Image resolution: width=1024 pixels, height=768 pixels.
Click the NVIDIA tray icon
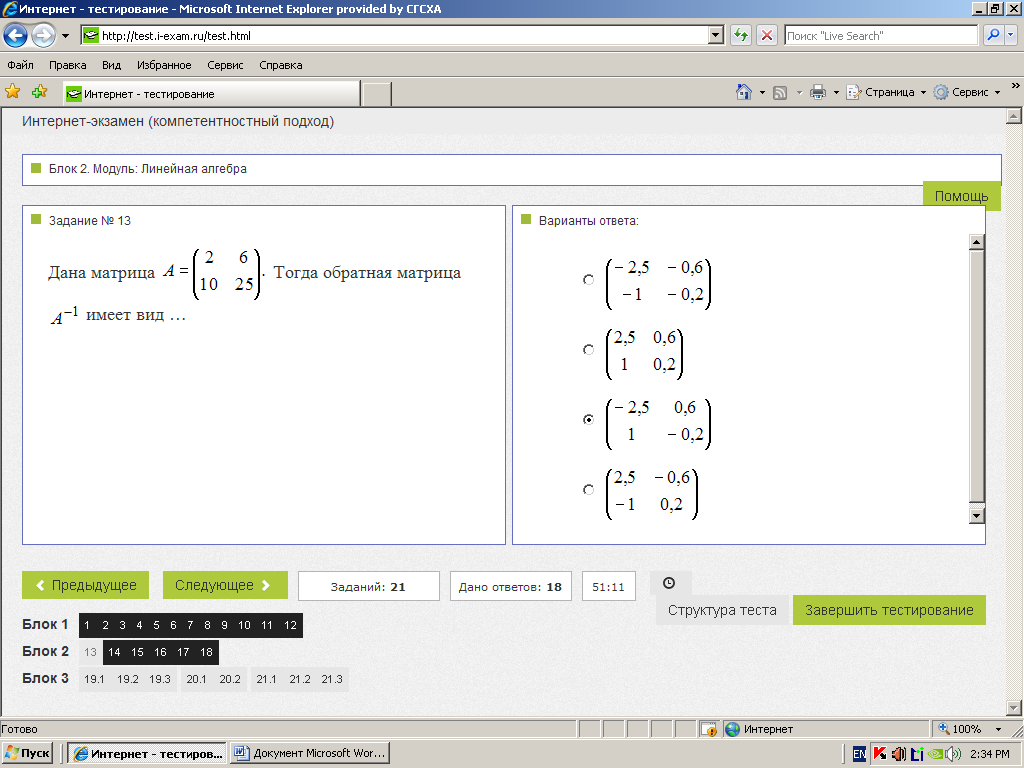click(935, 754)
